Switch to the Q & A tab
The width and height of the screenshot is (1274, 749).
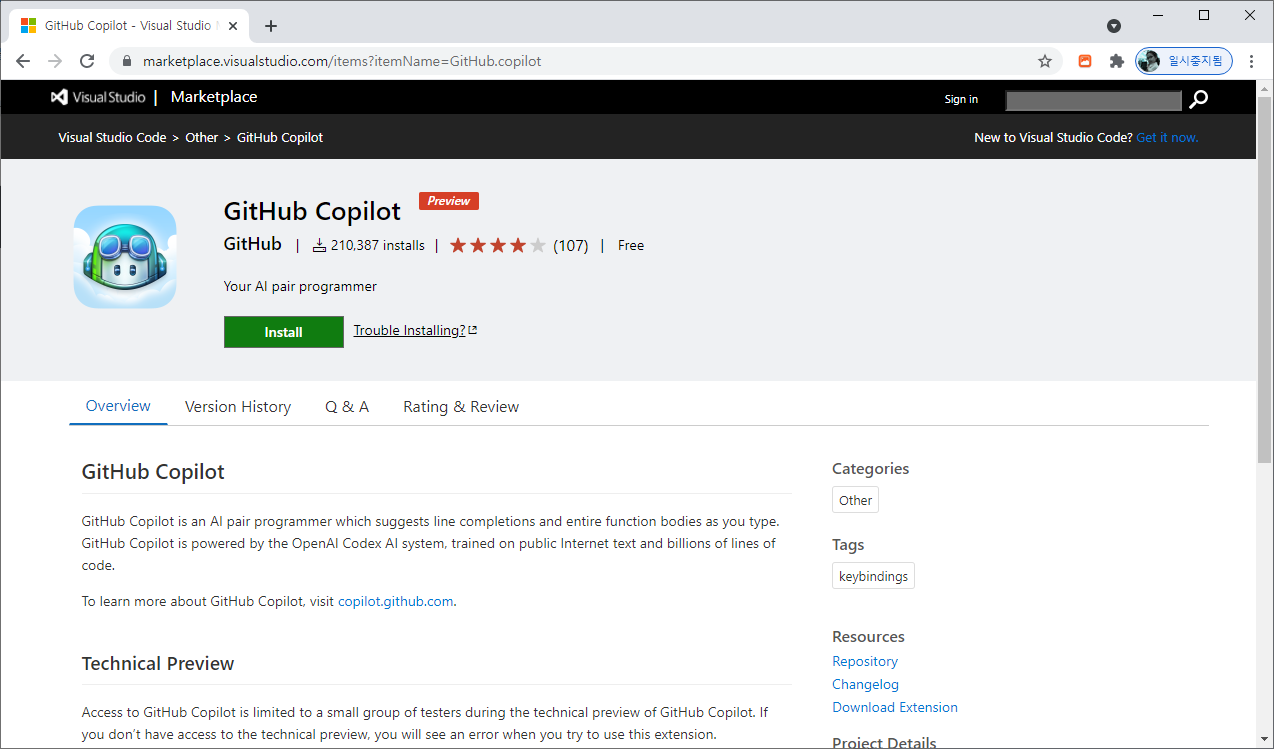347,407
